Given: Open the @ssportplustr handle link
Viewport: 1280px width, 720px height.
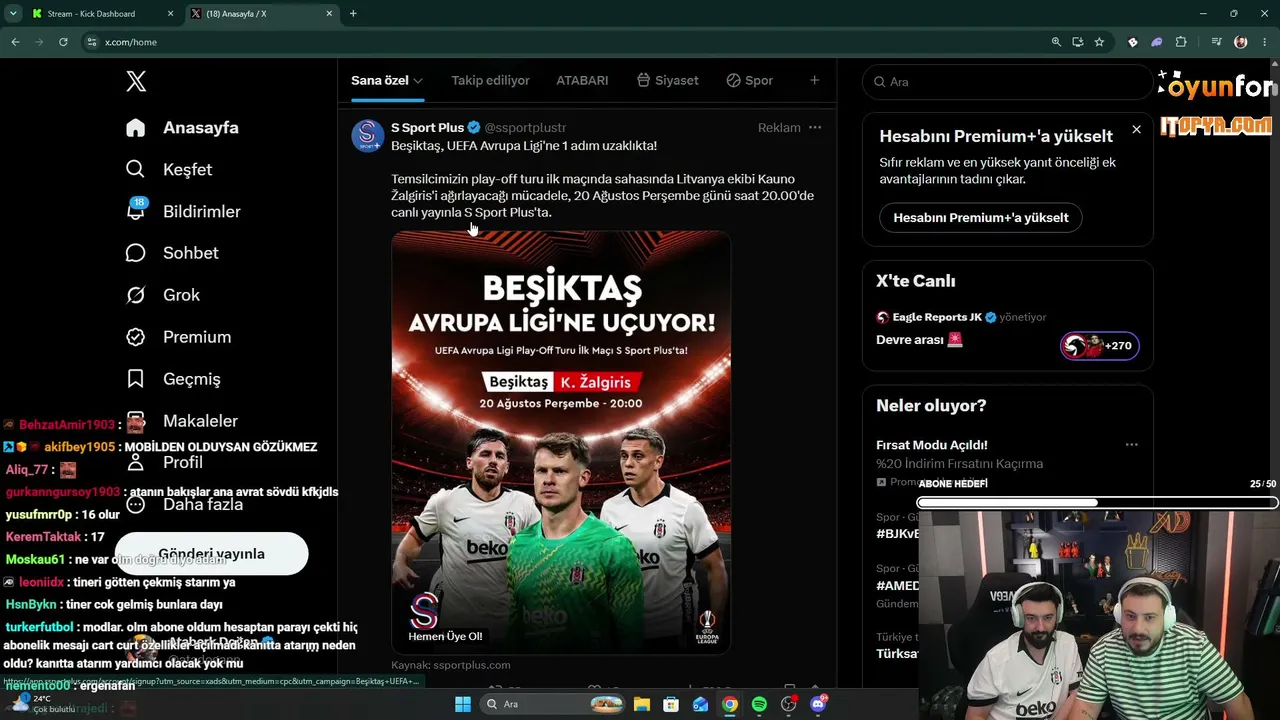Looking at the screenshot, I should pos(525,128).
